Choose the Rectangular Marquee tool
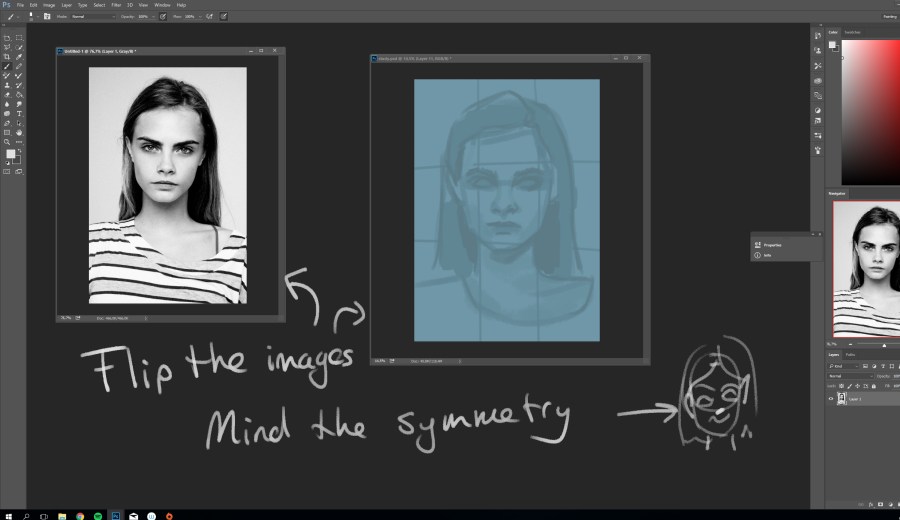The image size is (900, 520). click(19, 38)
